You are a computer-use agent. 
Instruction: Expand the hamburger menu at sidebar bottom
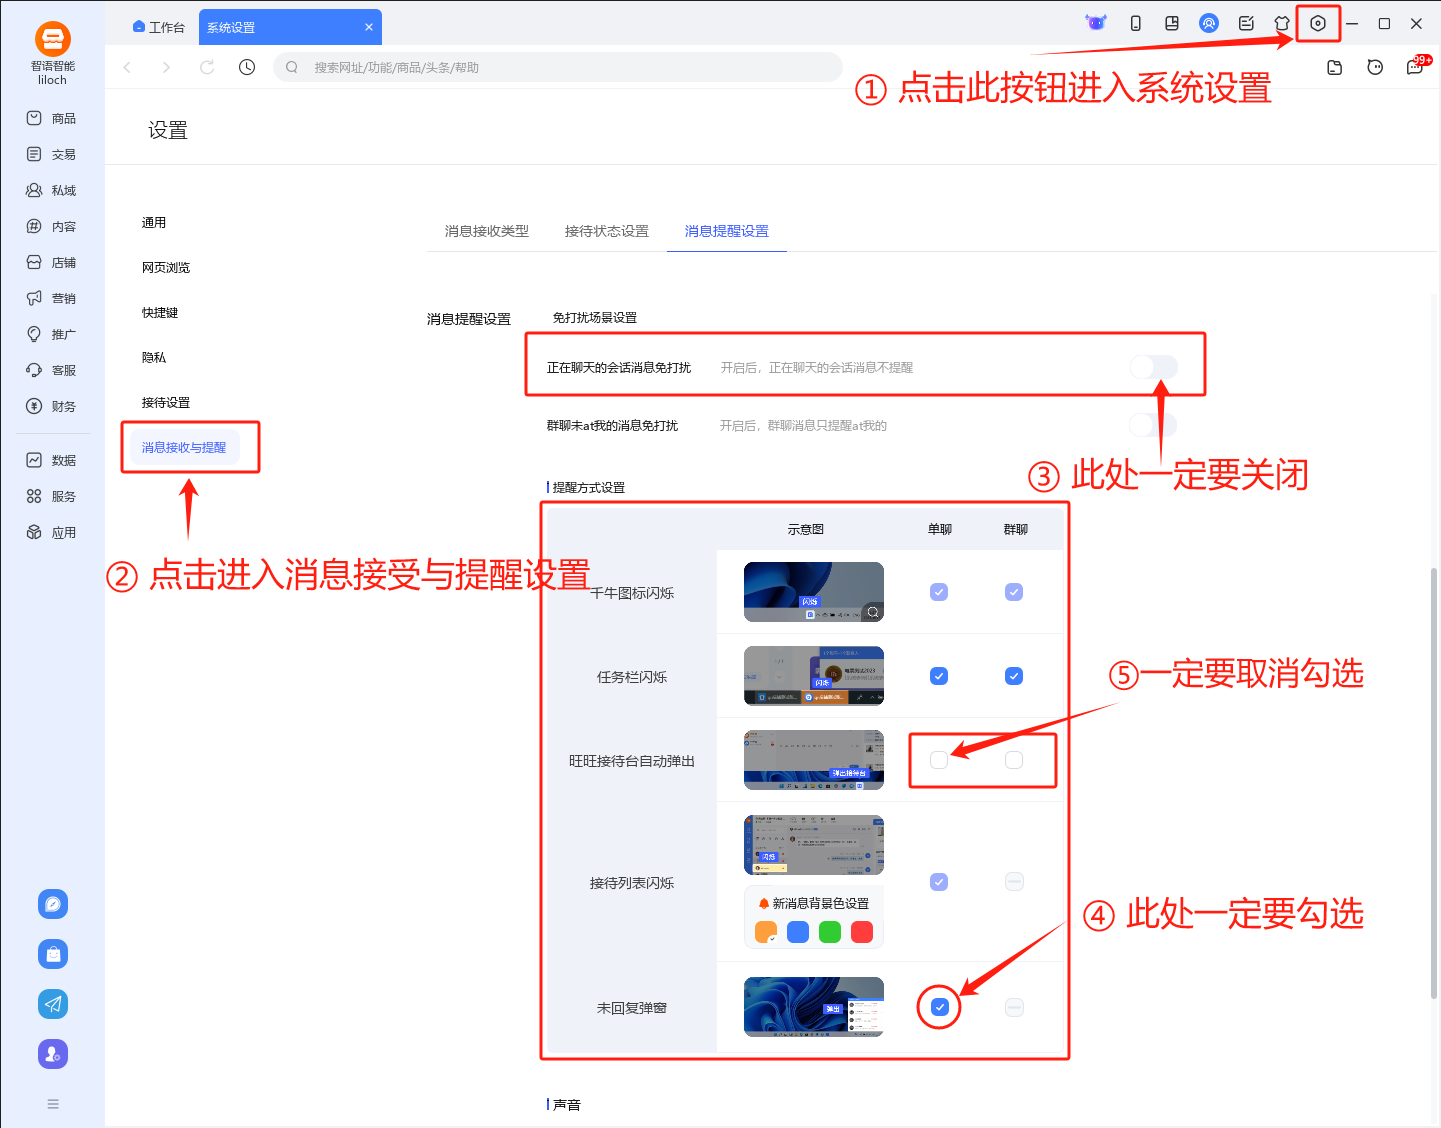(x=52, y=1103)
